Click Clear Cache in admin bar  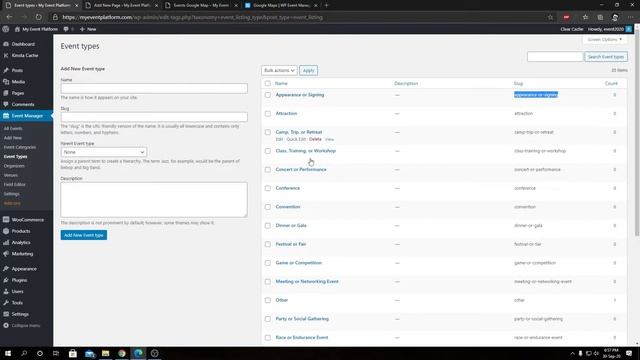click(571, 29)
